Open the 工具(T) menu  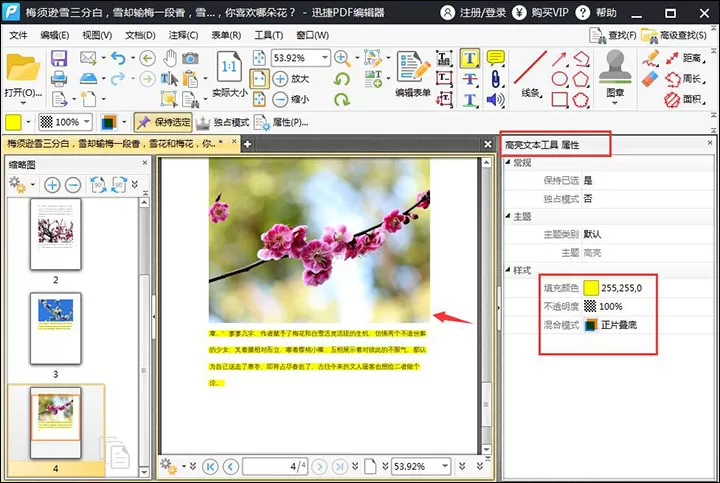pos(269,35)
